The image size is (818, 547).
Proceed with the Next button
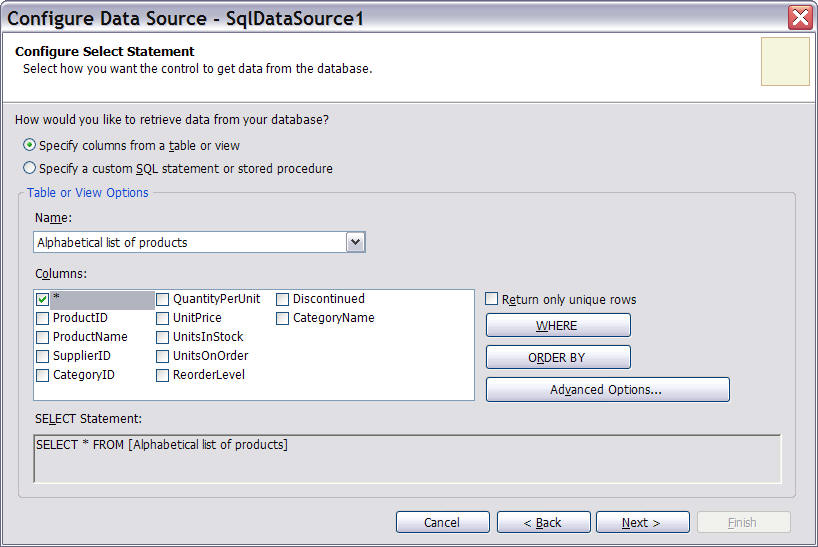642,522
